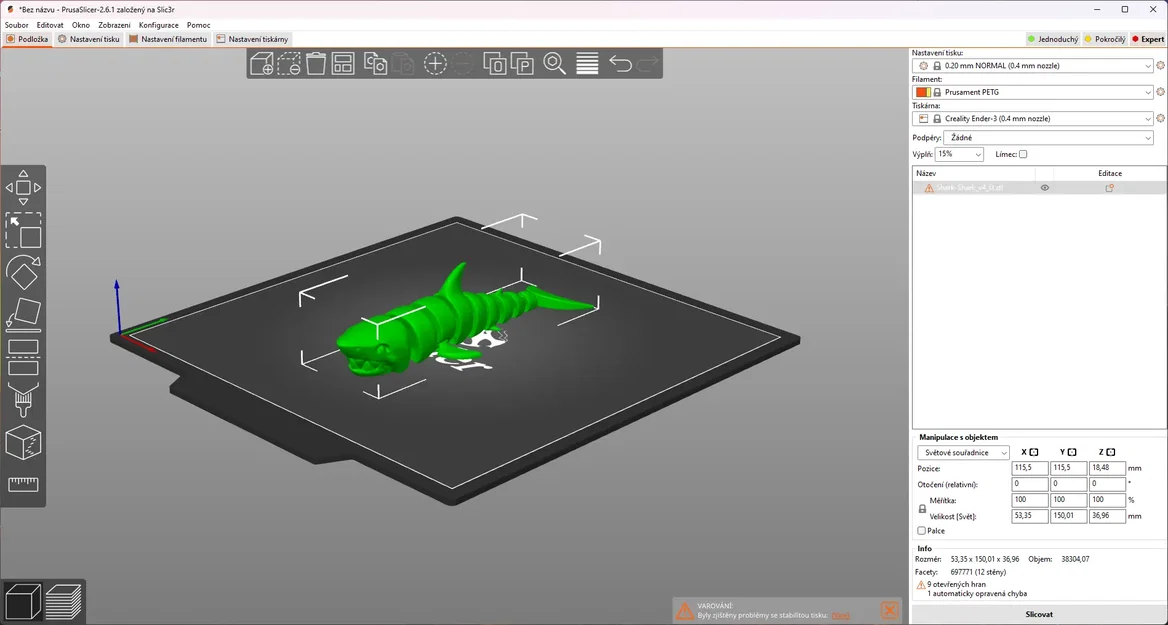Switch to Nastavení filamentu tab
This screenshot has height=625, width=1168.
(x=168, y=39)
